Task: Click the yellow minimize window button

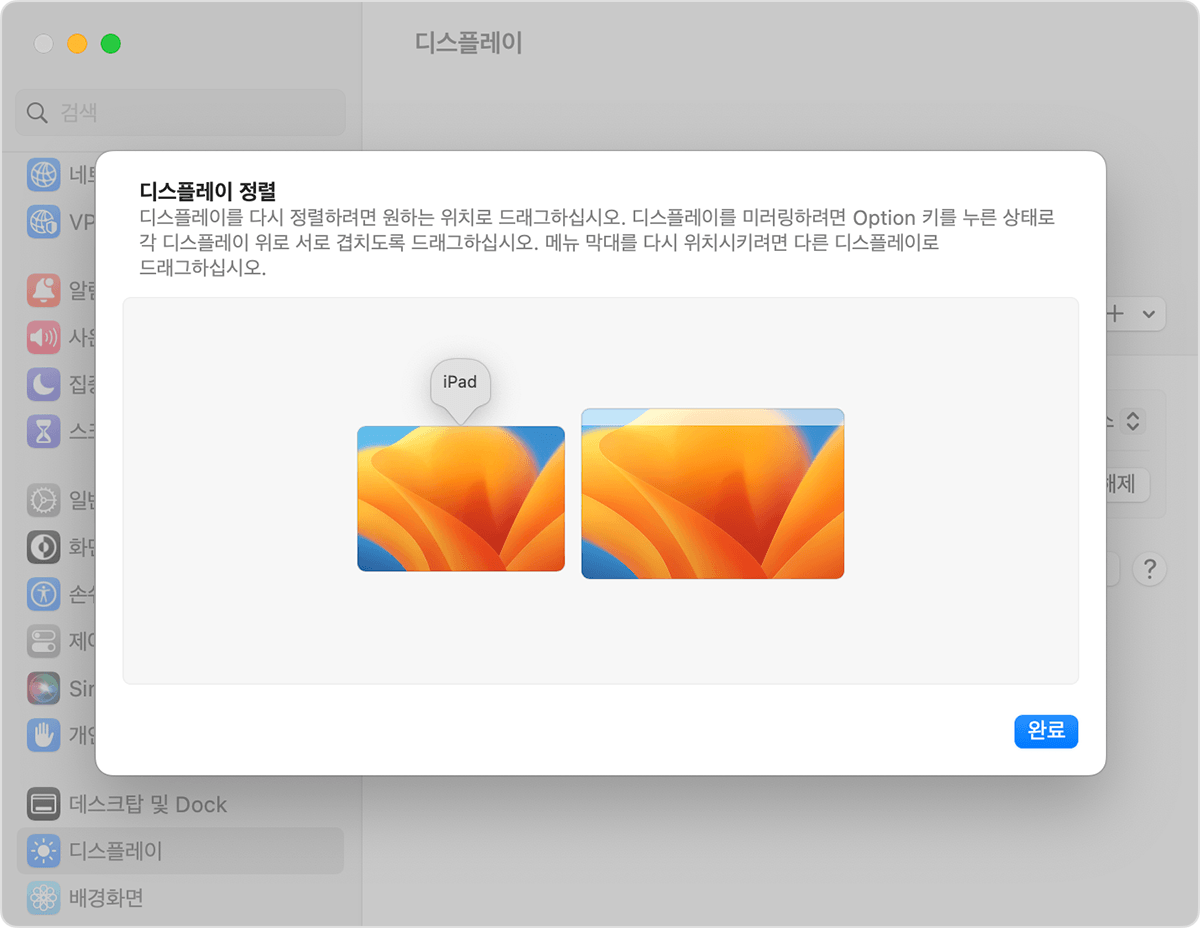Action: click(77, 44)
